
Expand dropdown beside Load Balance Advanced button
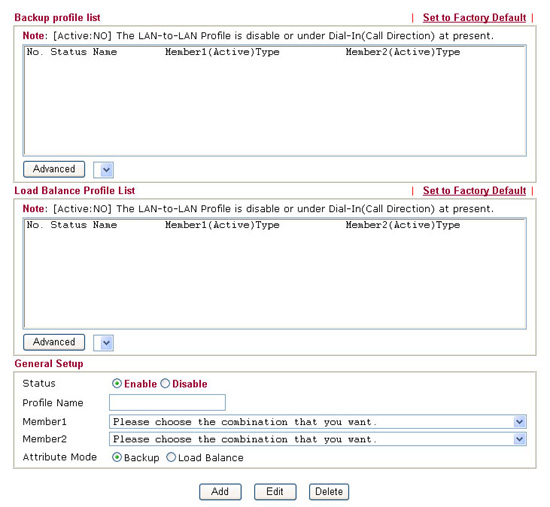click(103, 343)
